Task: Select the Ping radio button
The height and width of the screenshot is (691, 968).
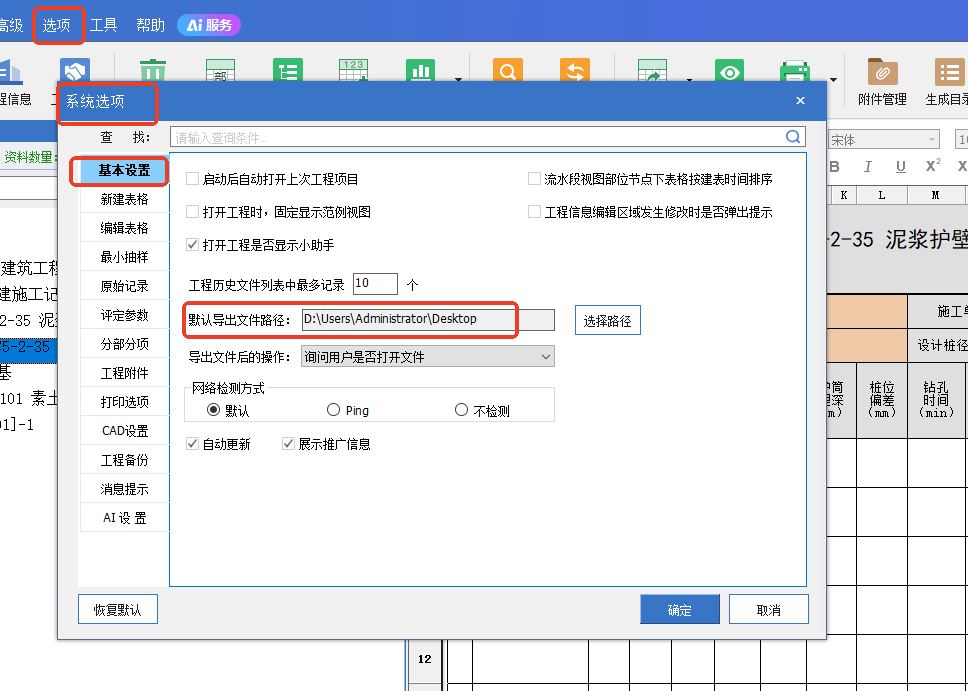Action: tap(333, 409)
